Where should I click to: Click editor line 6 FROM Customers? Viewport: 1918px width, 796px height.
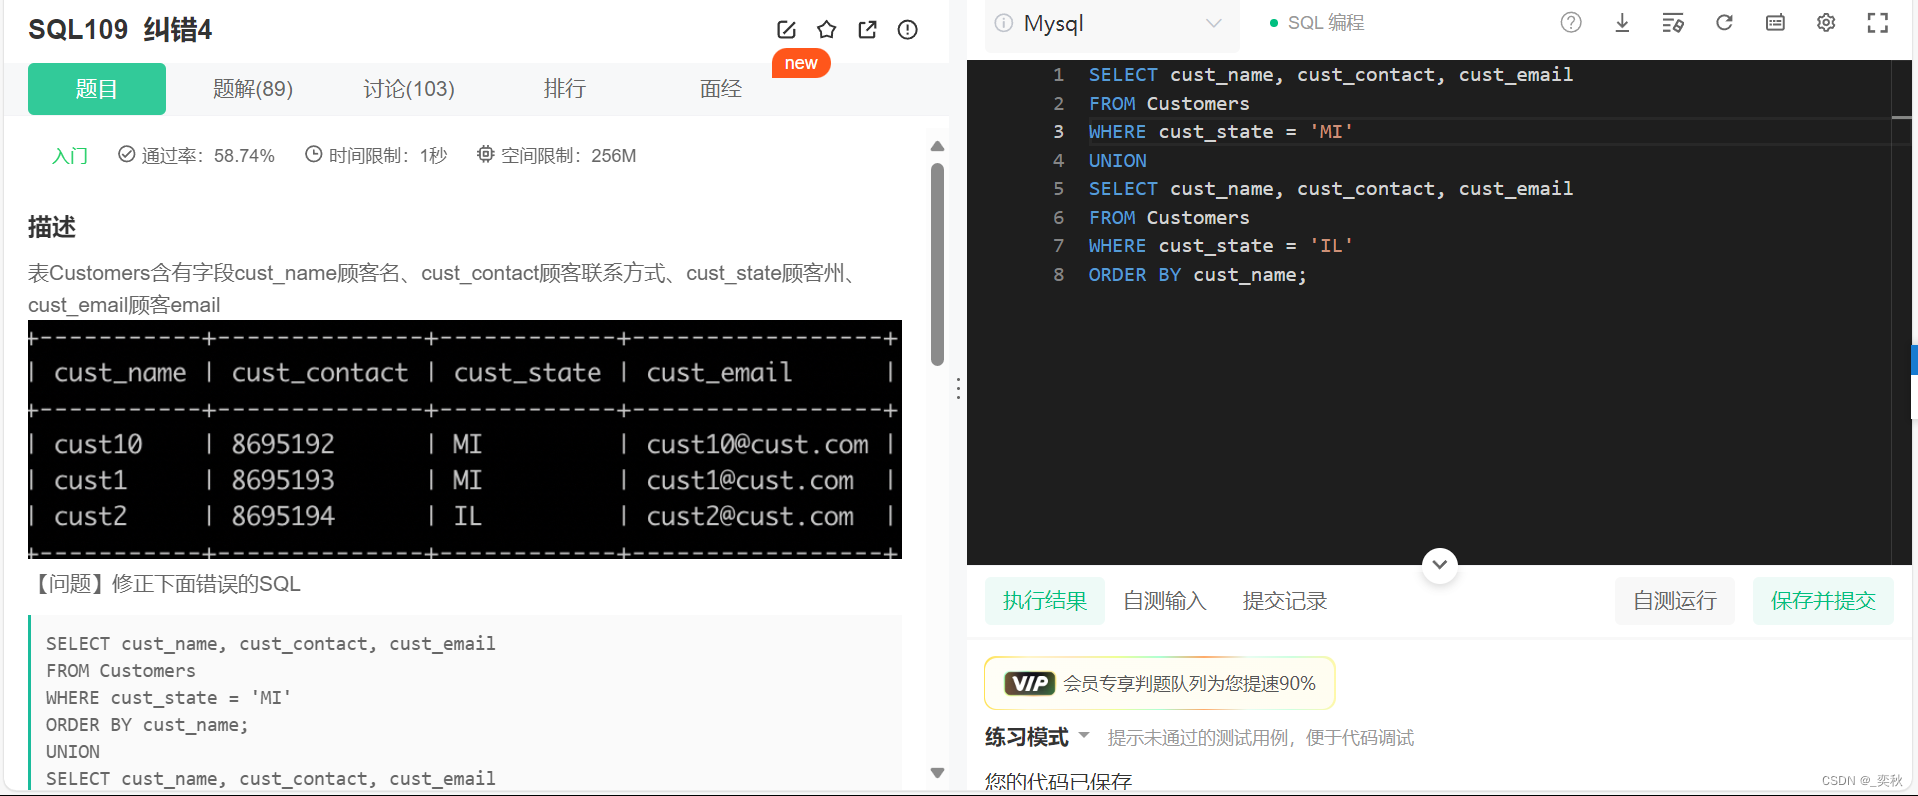[1168, 218]
